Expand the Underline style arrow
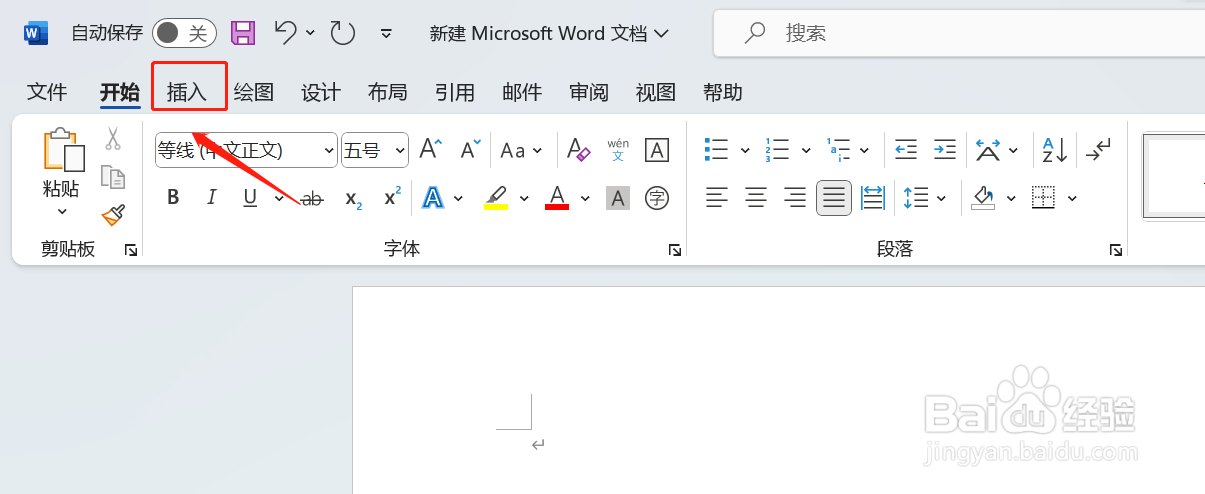This screenshot has height=494, width=1205. click(278, 198)
